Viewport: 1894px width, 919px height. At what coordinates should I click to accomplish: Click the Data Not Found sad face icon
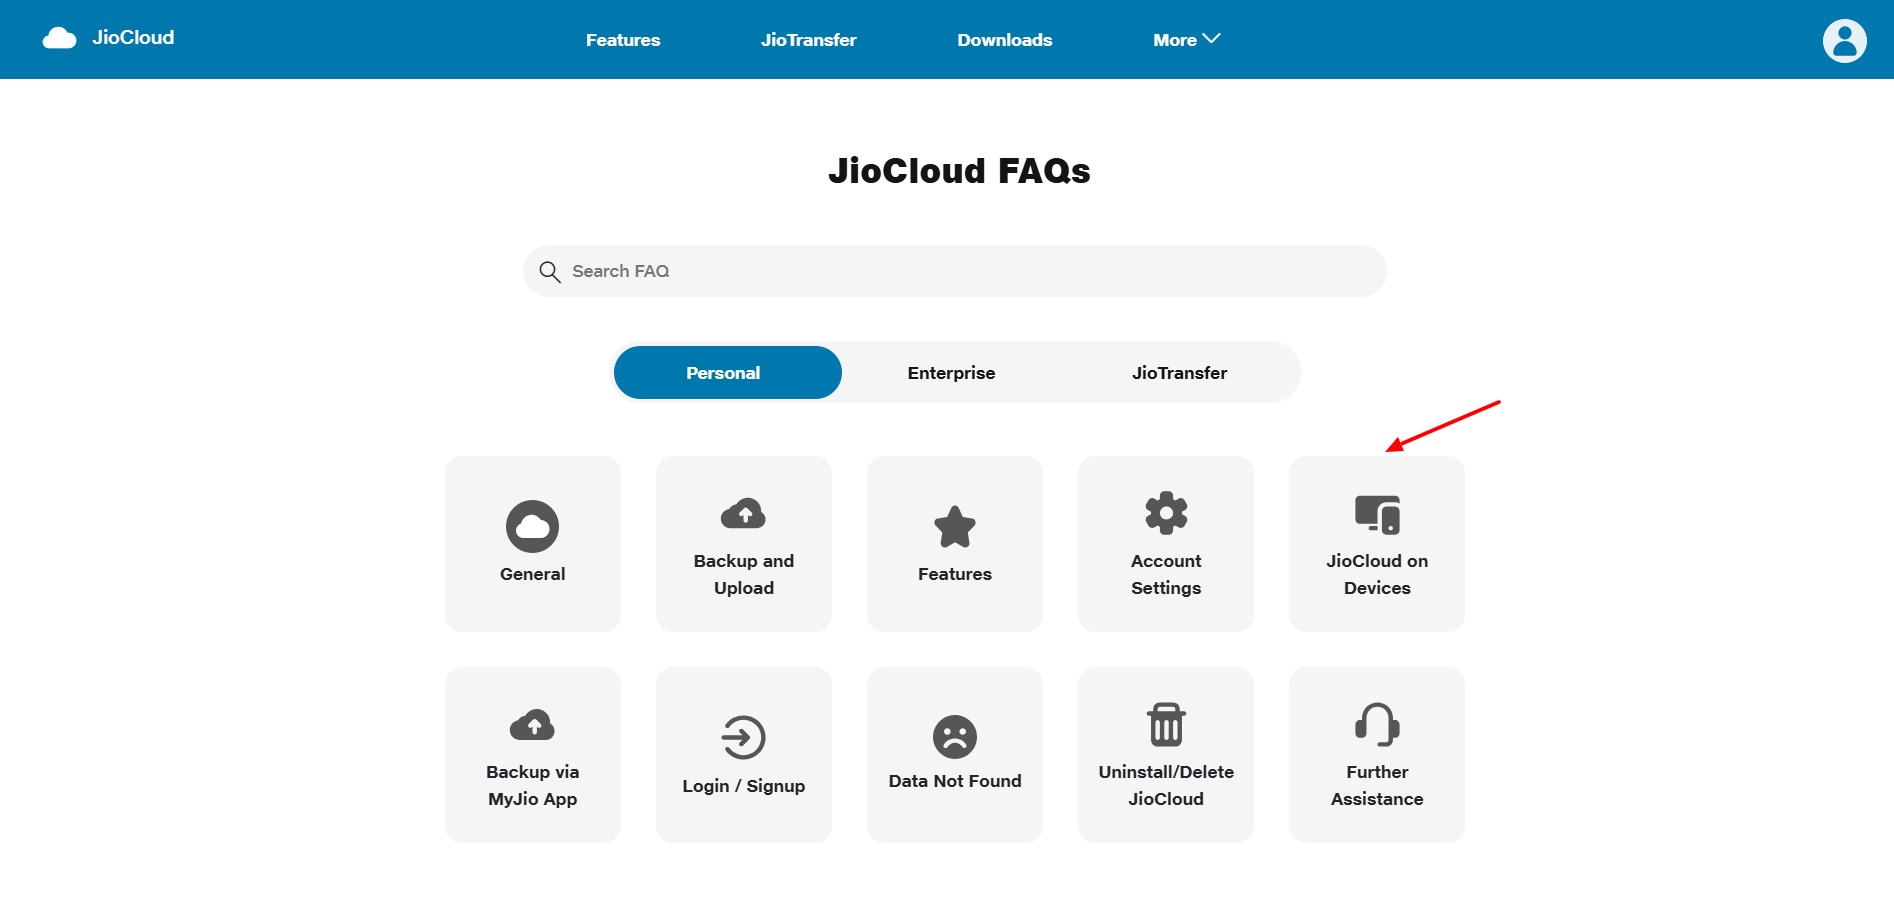(954, 737)
